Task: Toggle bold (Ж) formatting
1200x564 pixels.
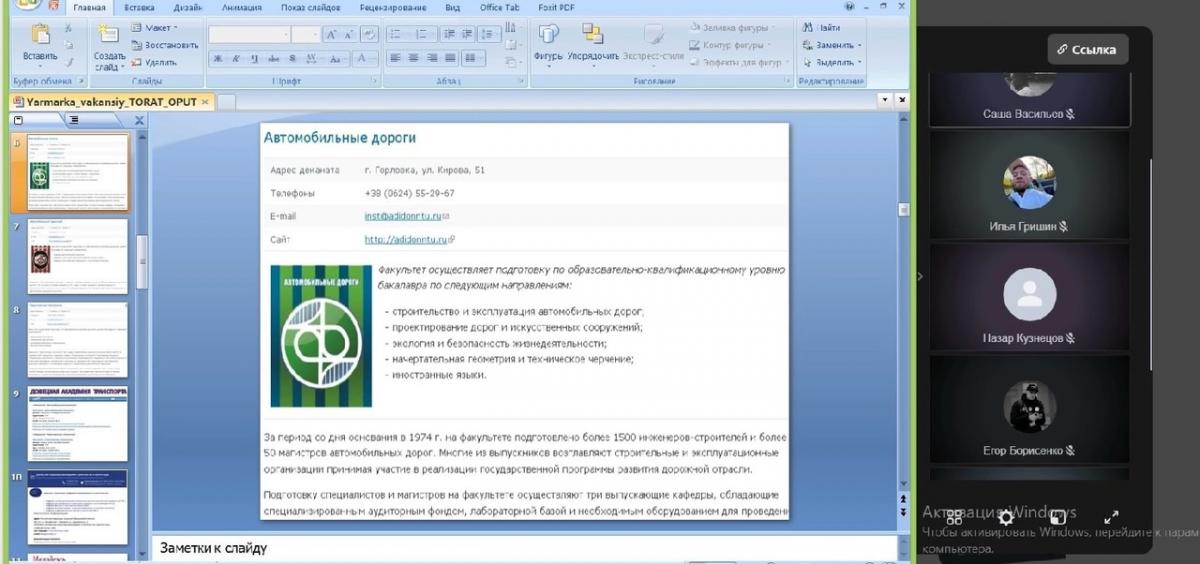Action: 219,59
